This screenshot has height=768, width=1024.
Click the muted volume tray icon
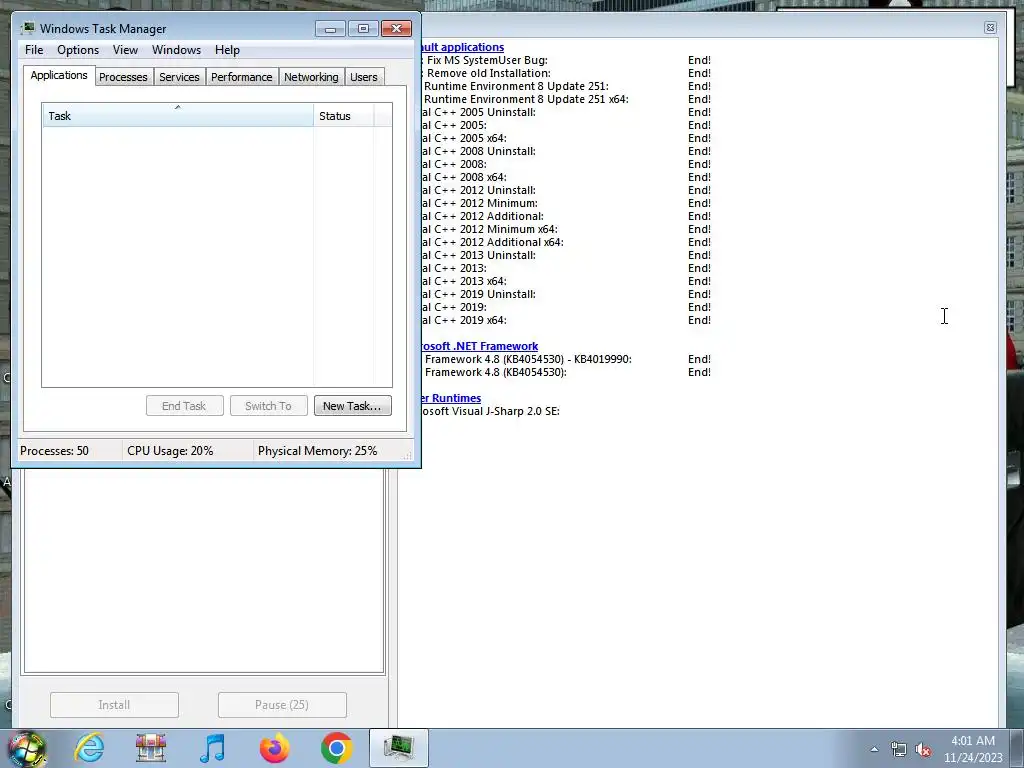click(923, 749)
